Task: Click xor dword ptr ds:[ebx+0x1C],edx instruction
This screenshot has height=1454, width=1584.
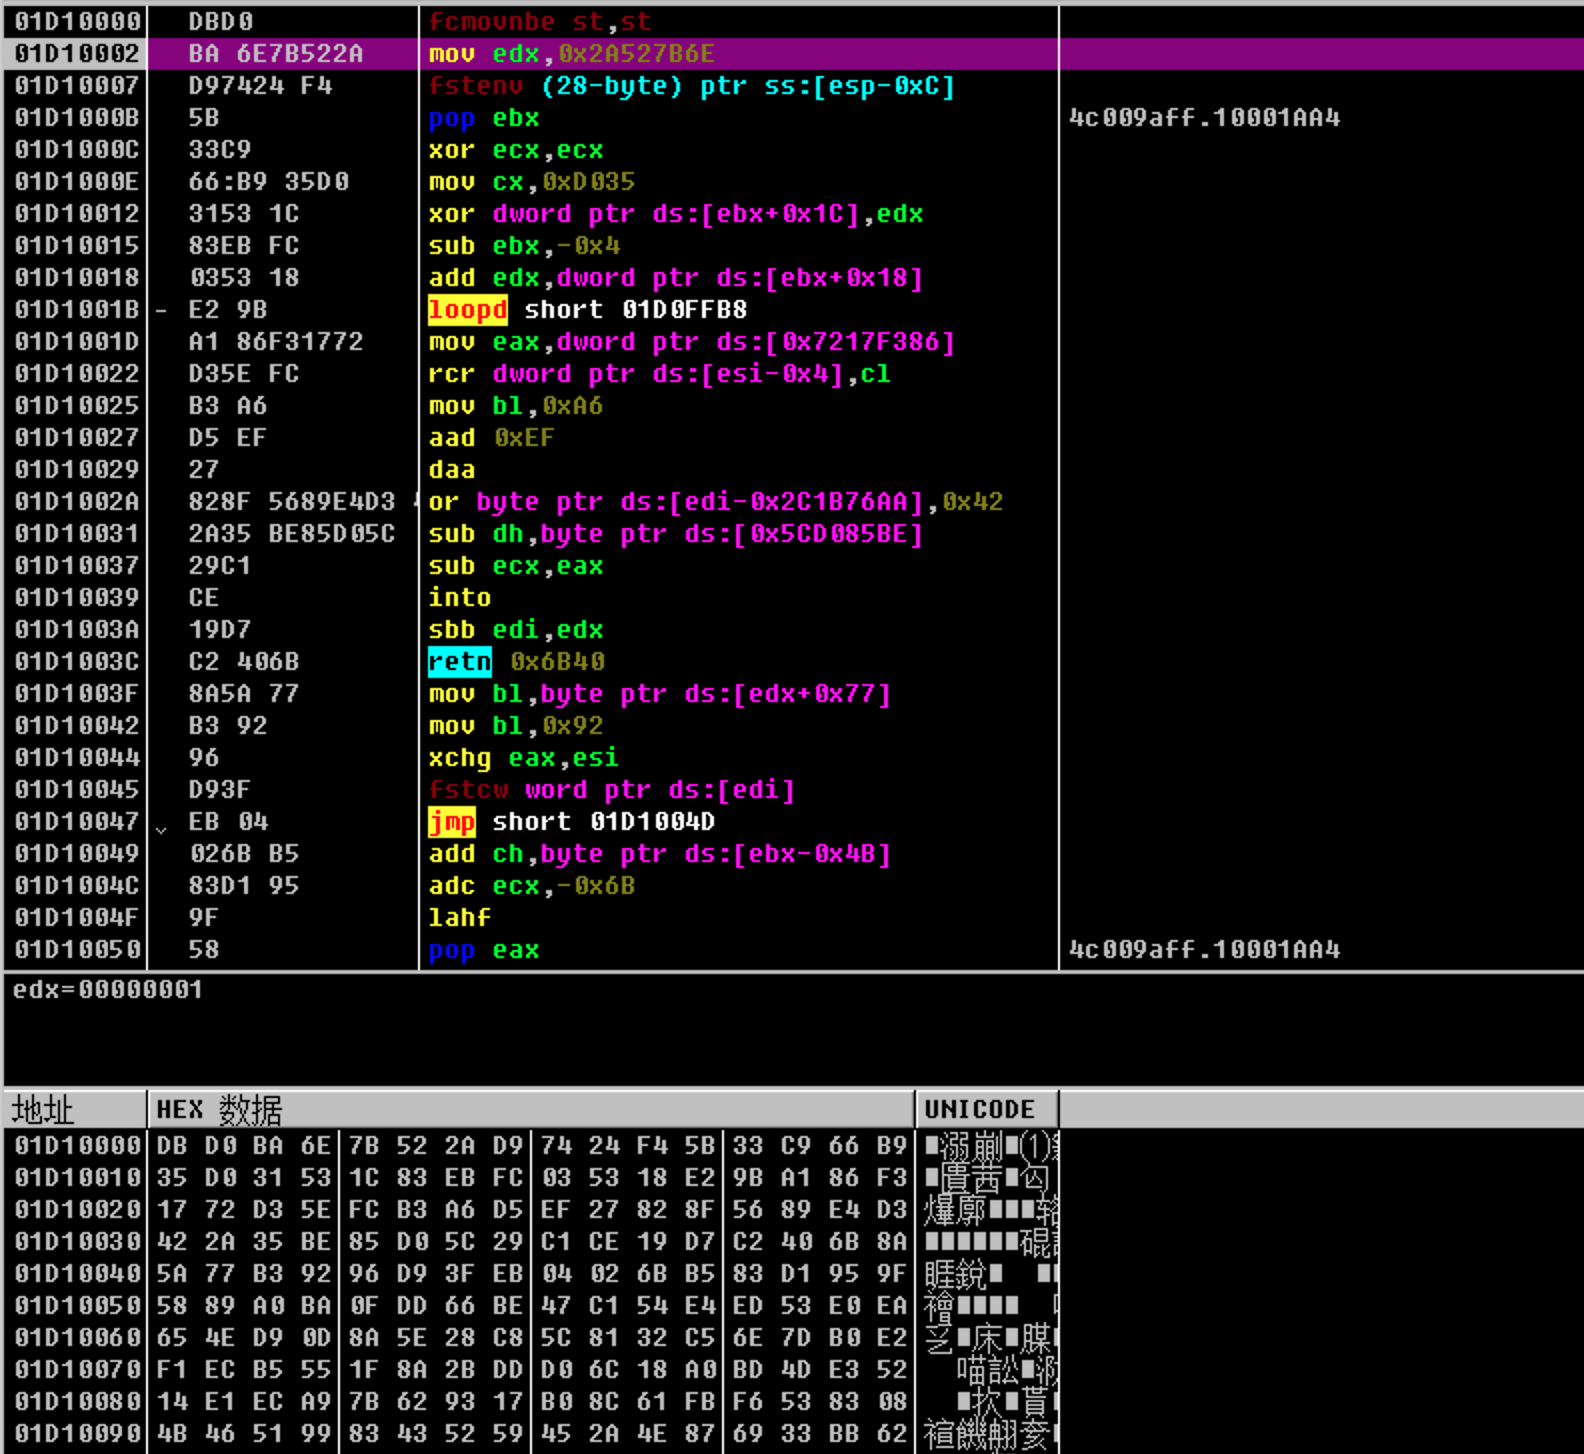Action: pyautogui.click(x=675, y=214)
